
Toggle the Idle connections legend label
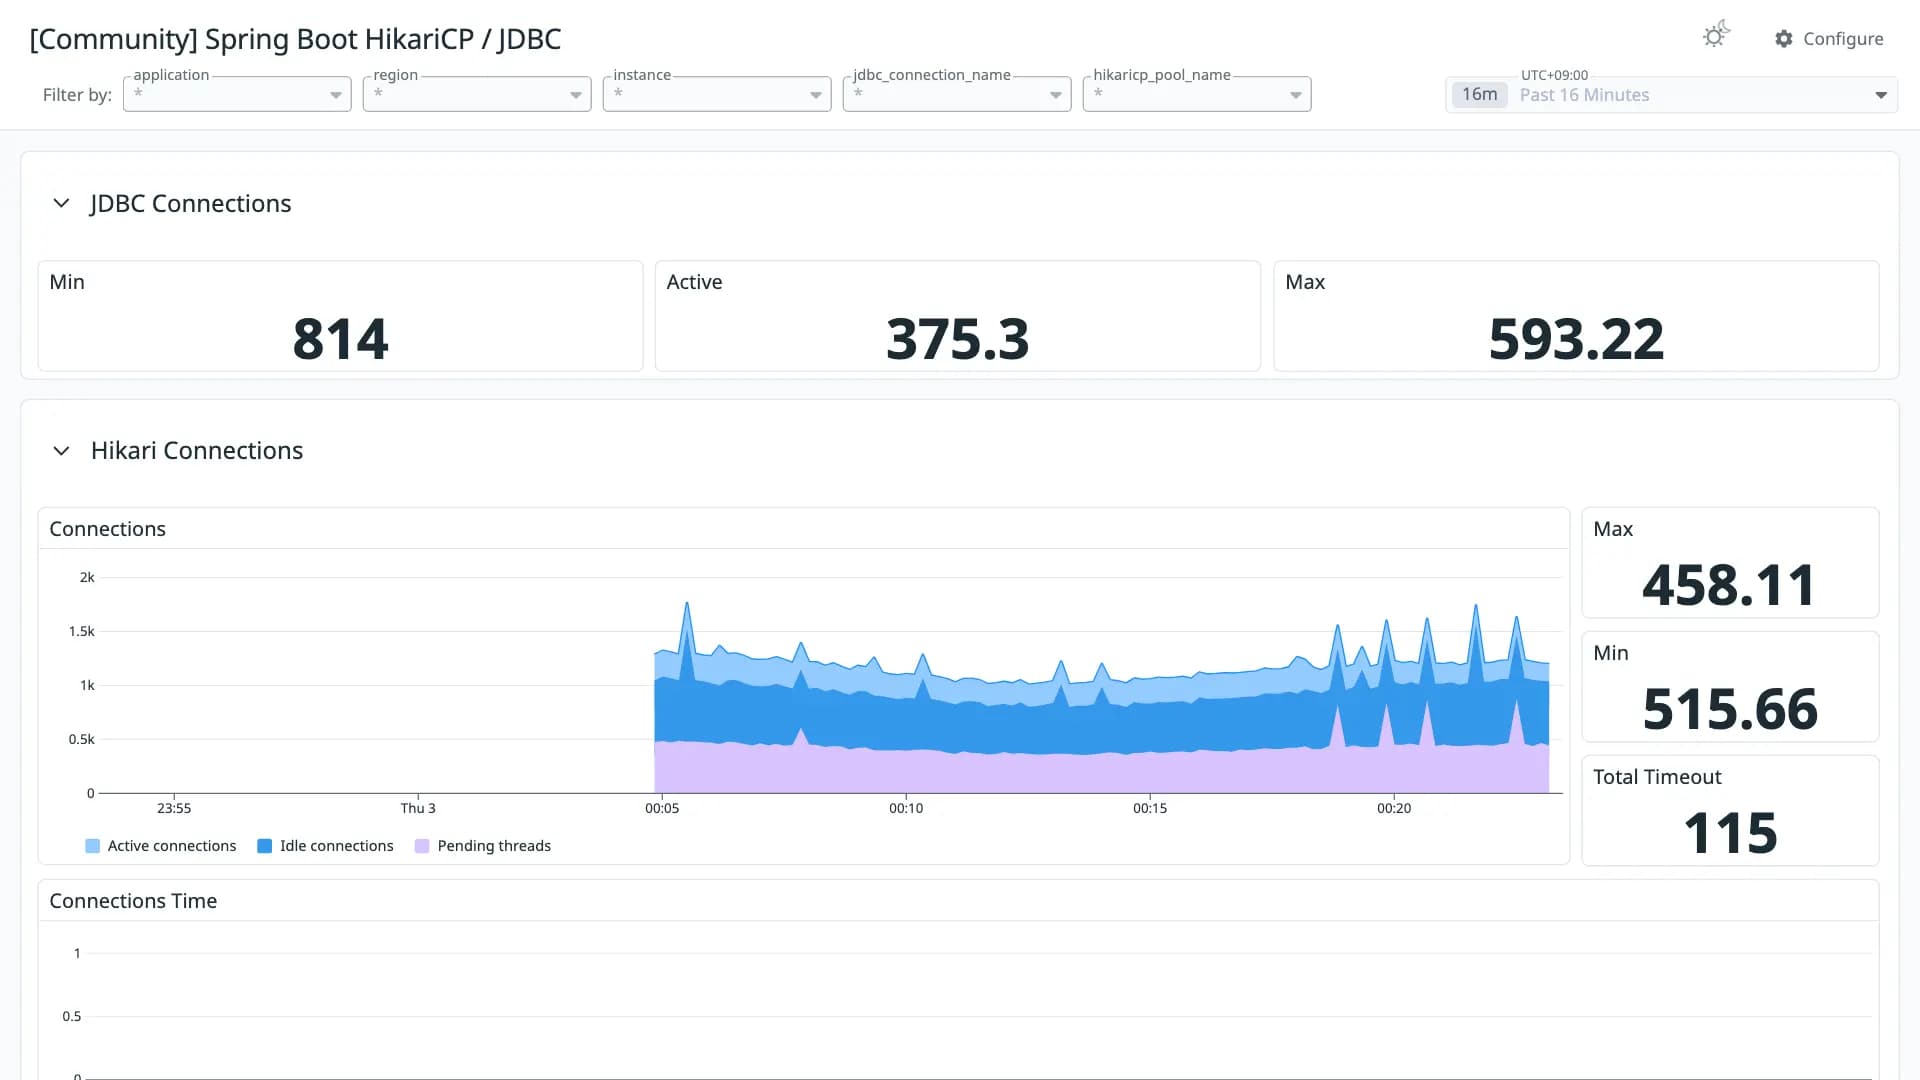coord(337,846)
